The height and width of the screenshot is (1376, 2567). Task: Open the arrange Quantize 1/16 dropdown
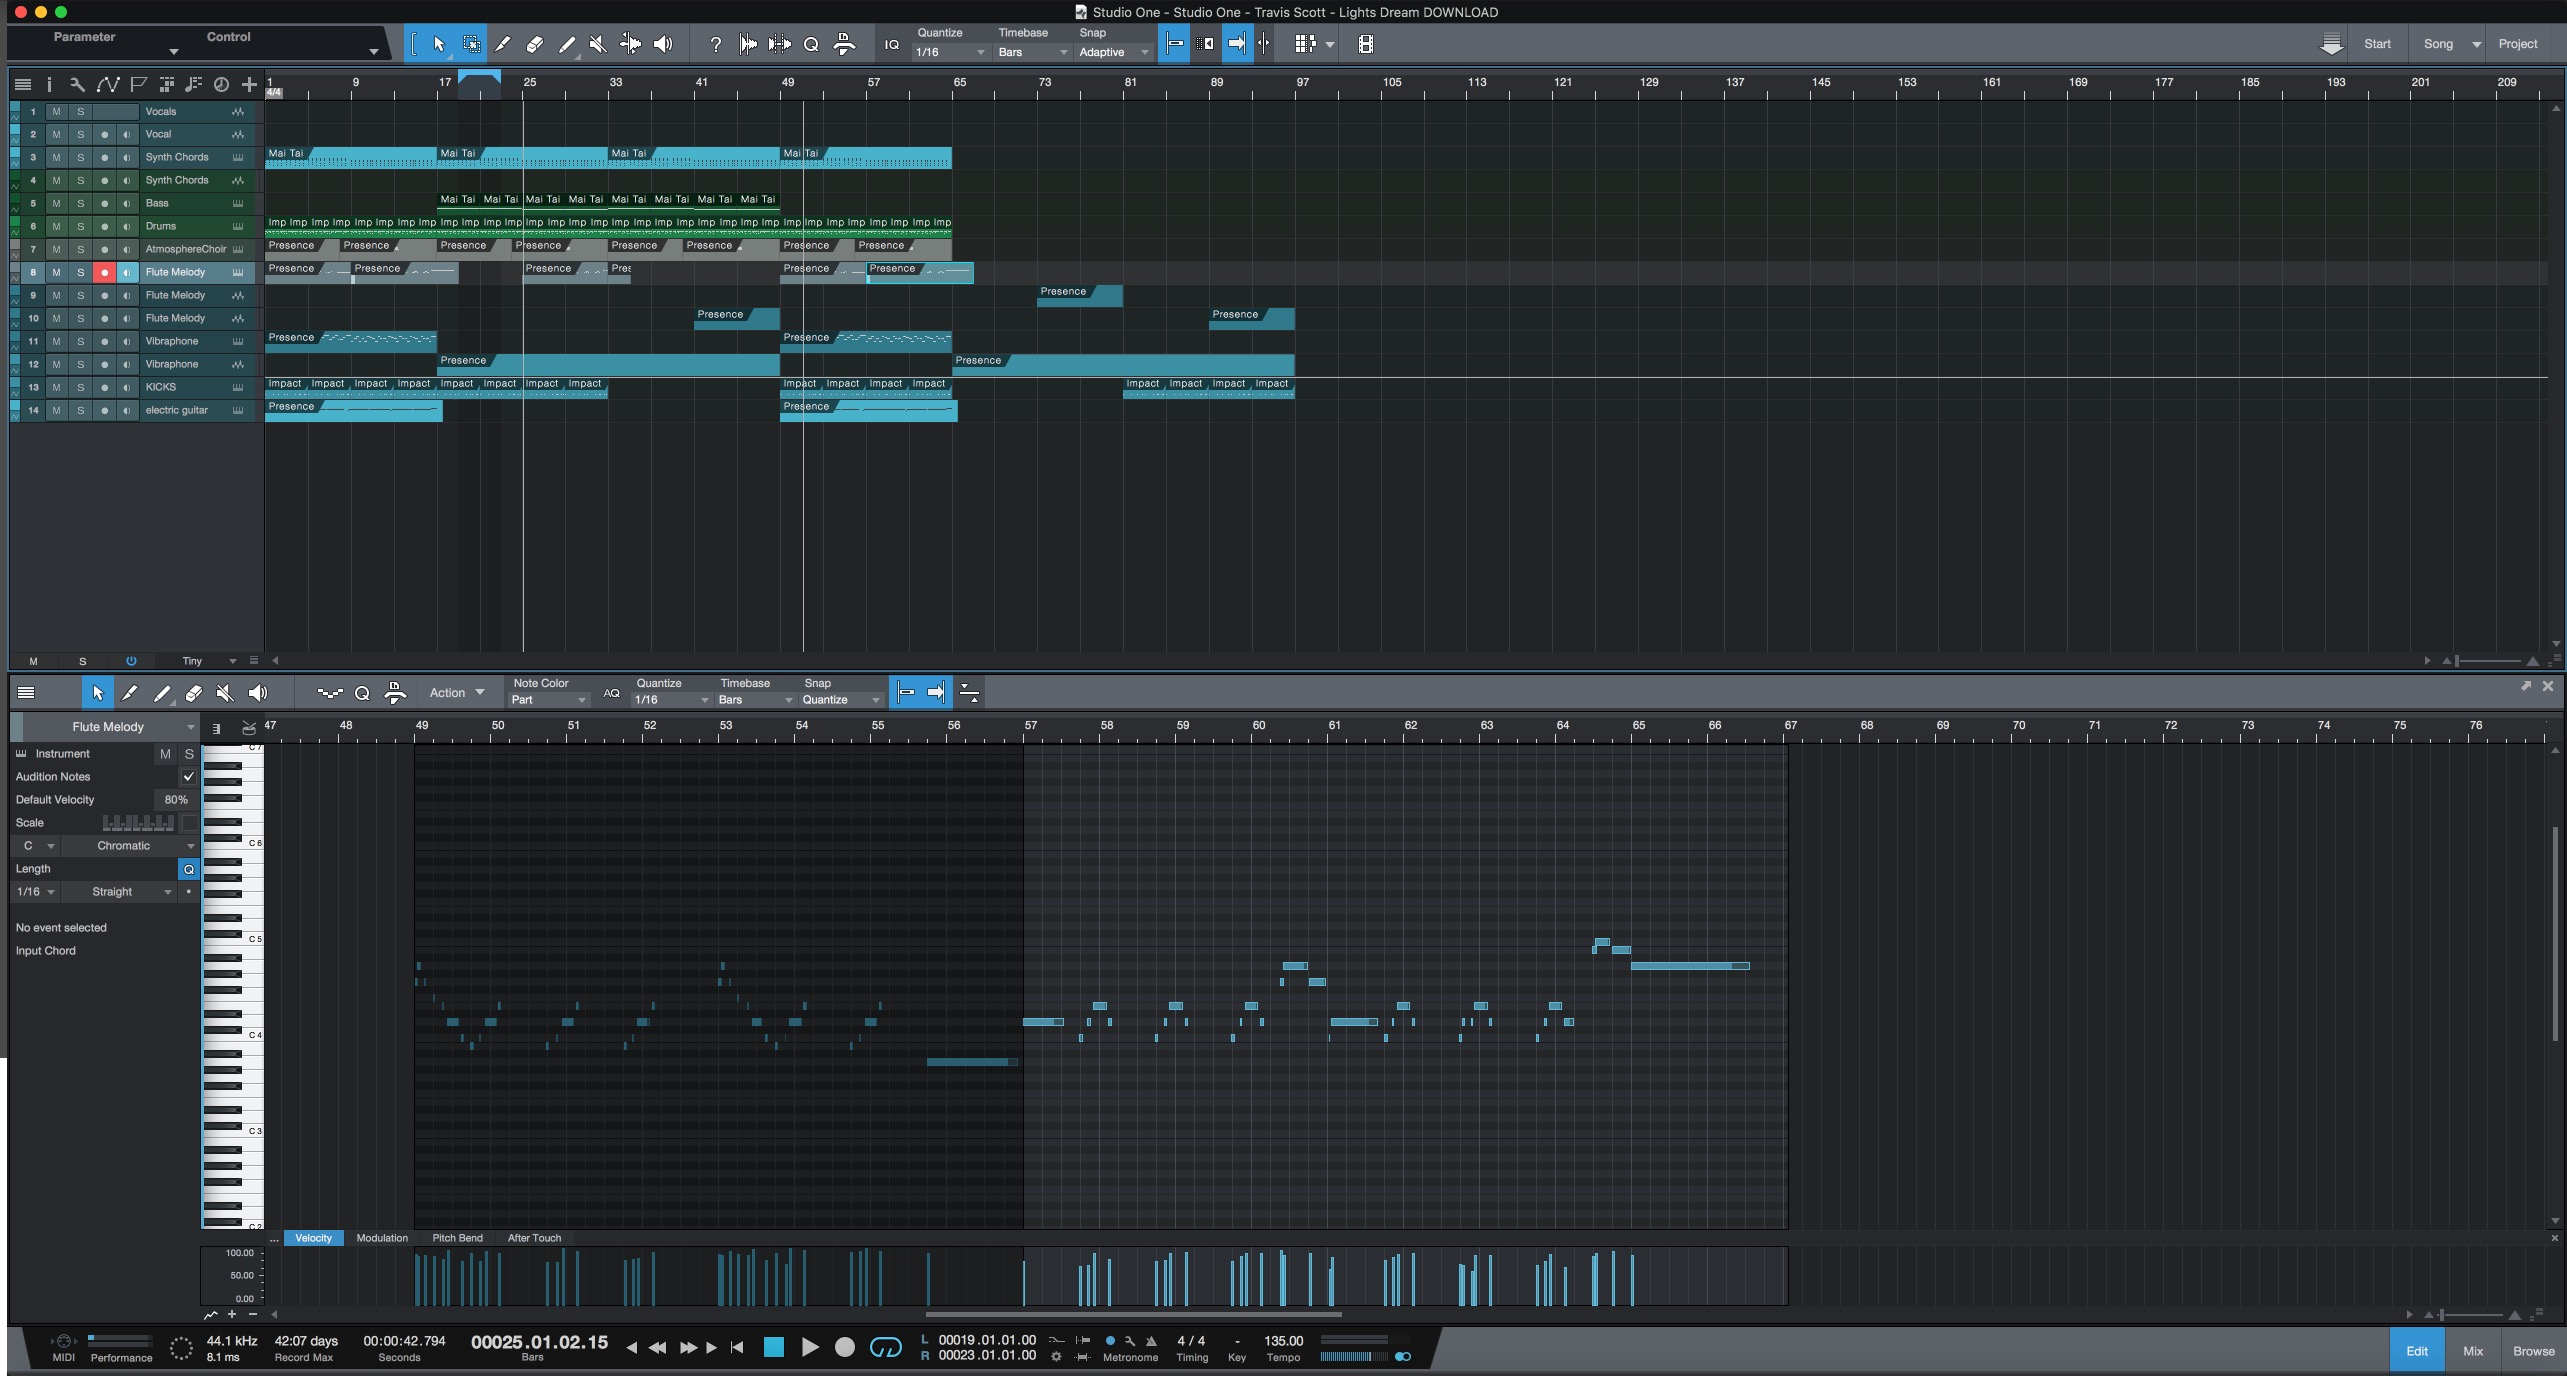(950, 52)
